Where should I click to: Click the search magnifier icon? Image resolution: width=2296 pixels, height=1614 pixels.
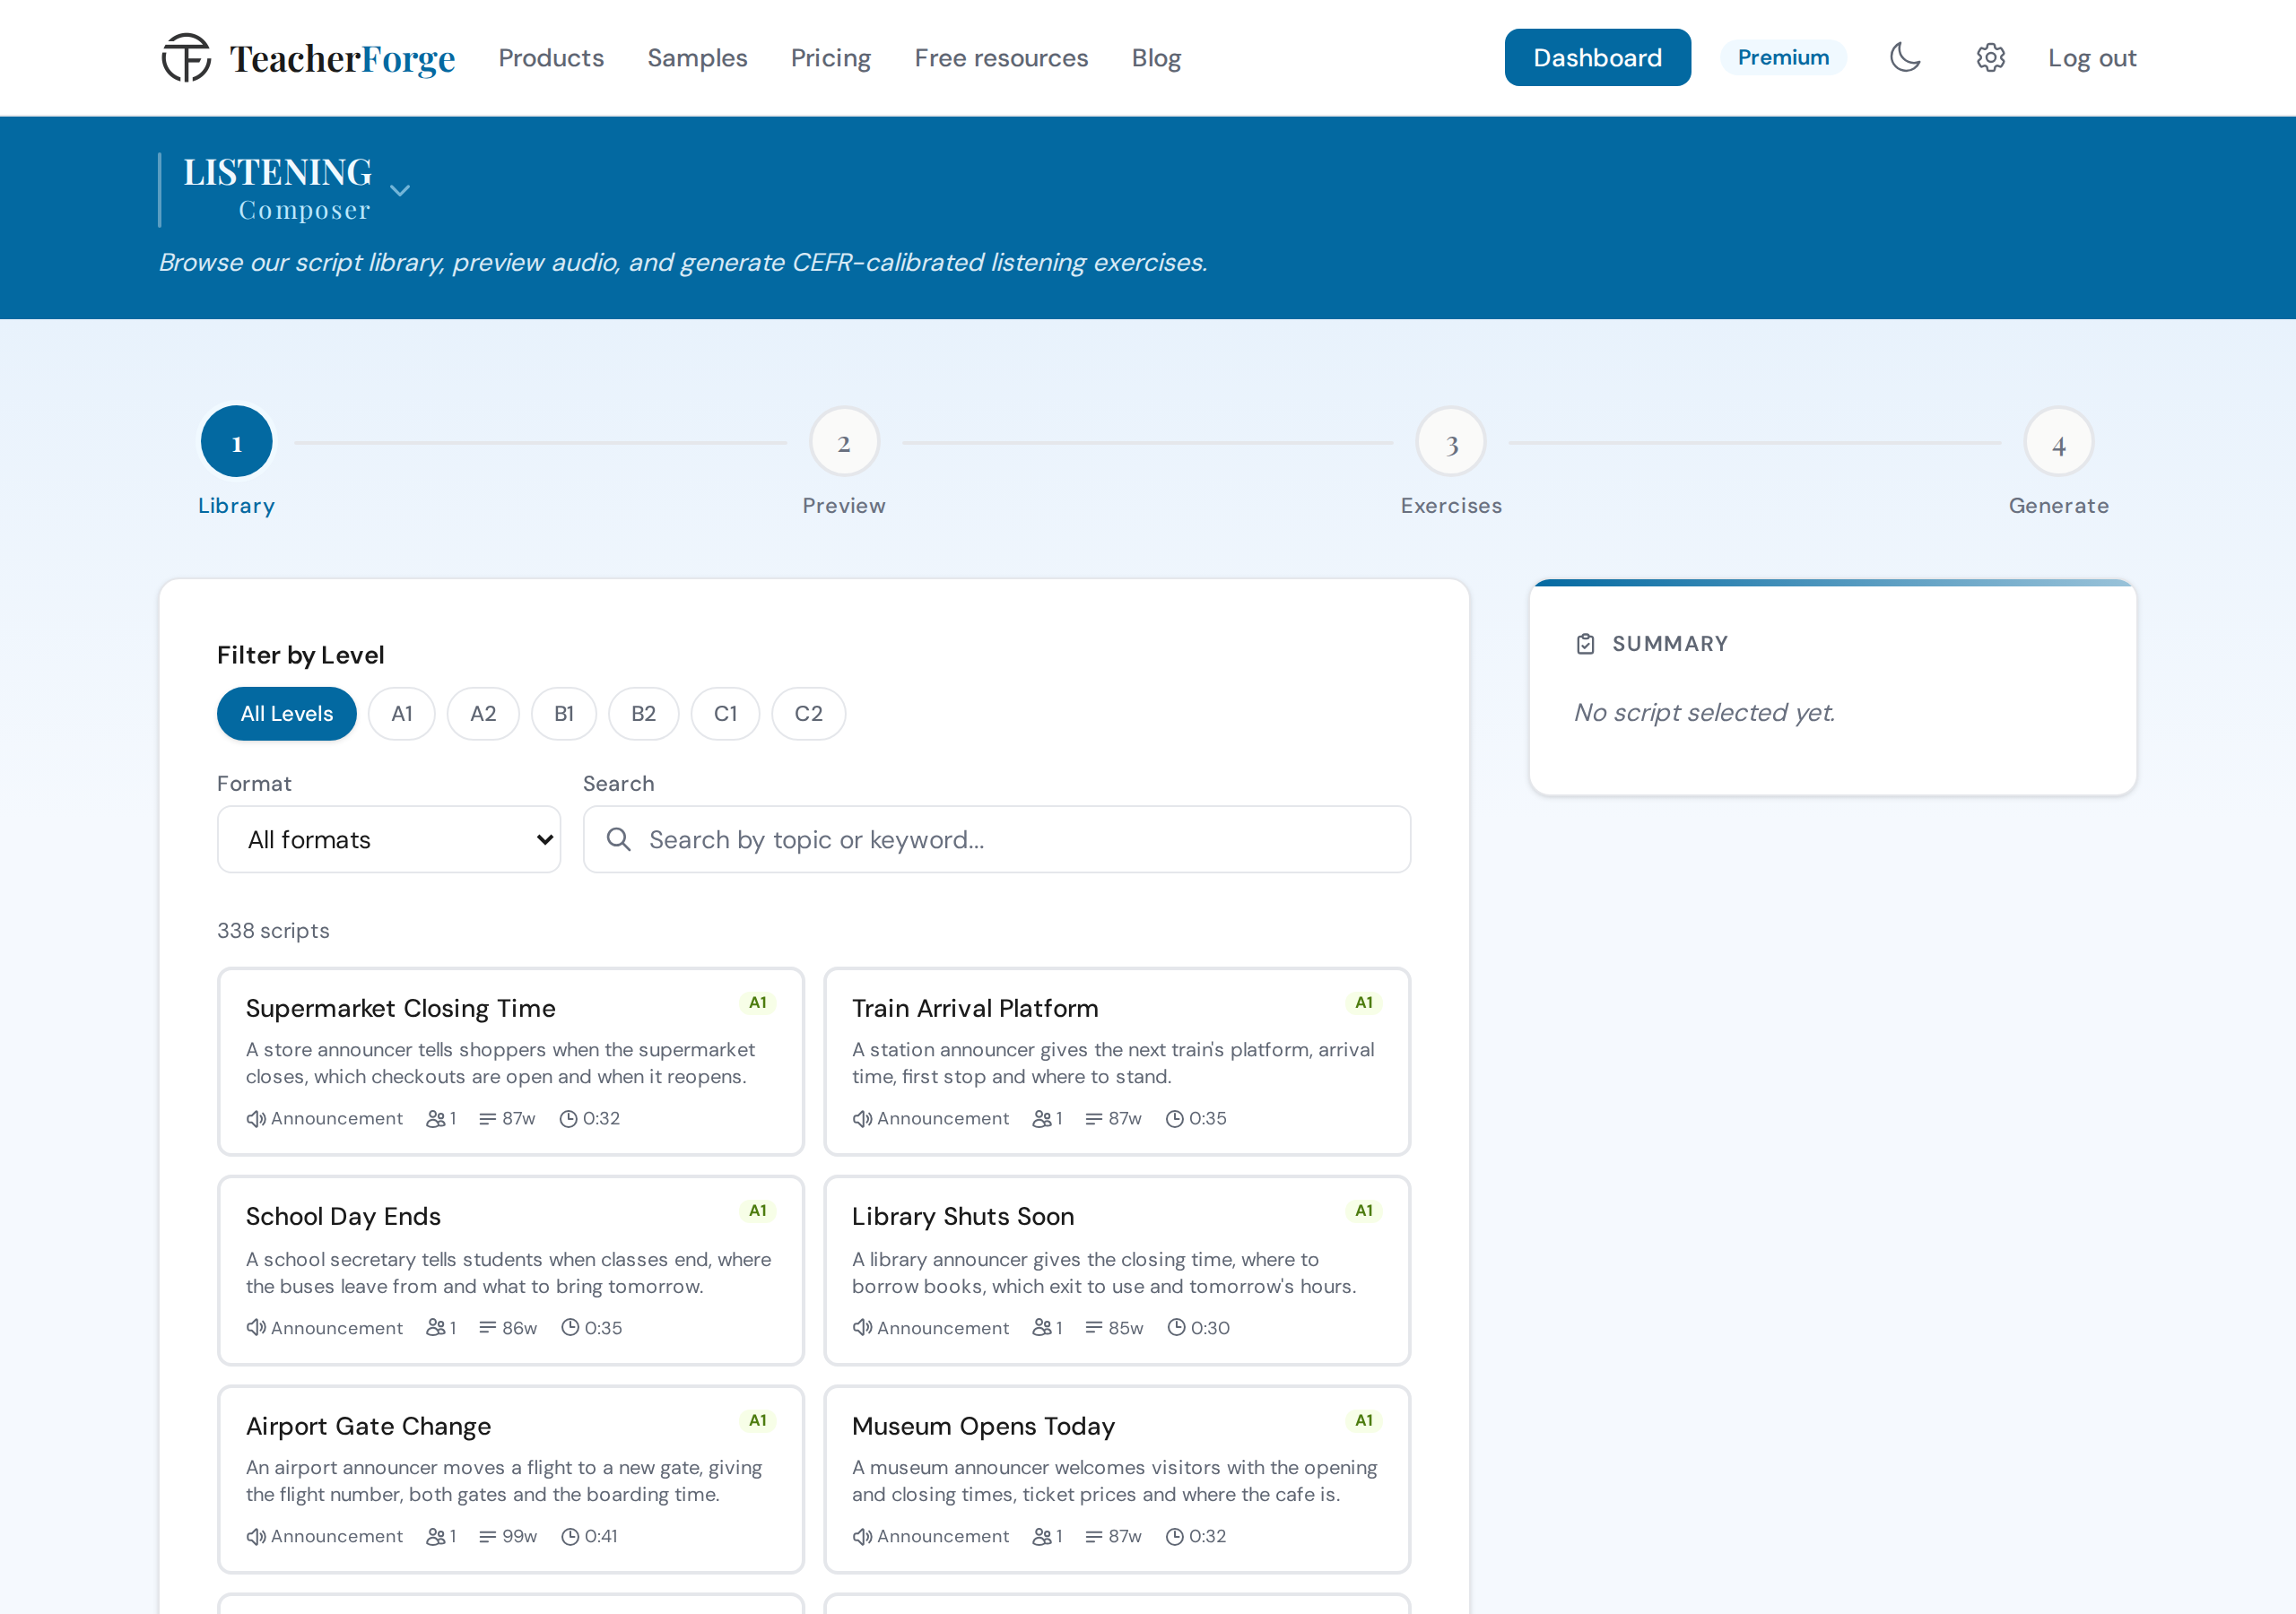coord(619,839)
